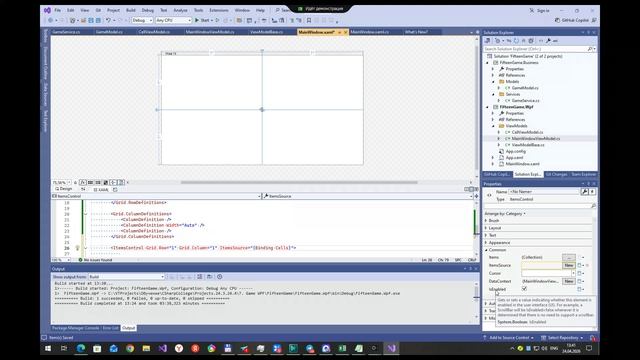Select the MainWindow.xaml.cs editor tab
The height and width of the screenshot is (360, 640).
pyautogui.click(x=369, y=32)
